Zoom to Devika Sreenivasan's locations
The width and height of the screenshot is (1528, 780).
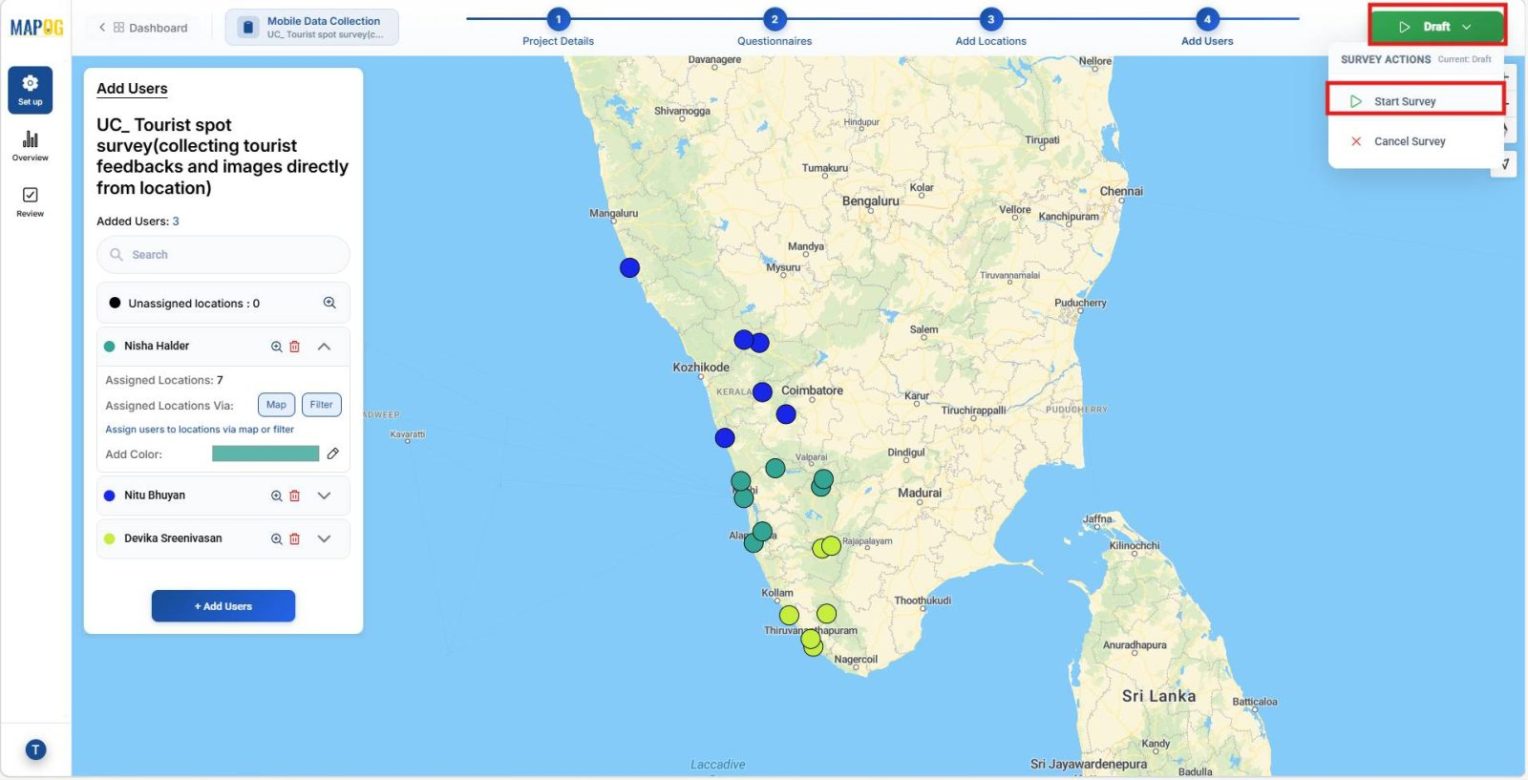point(277,539)
